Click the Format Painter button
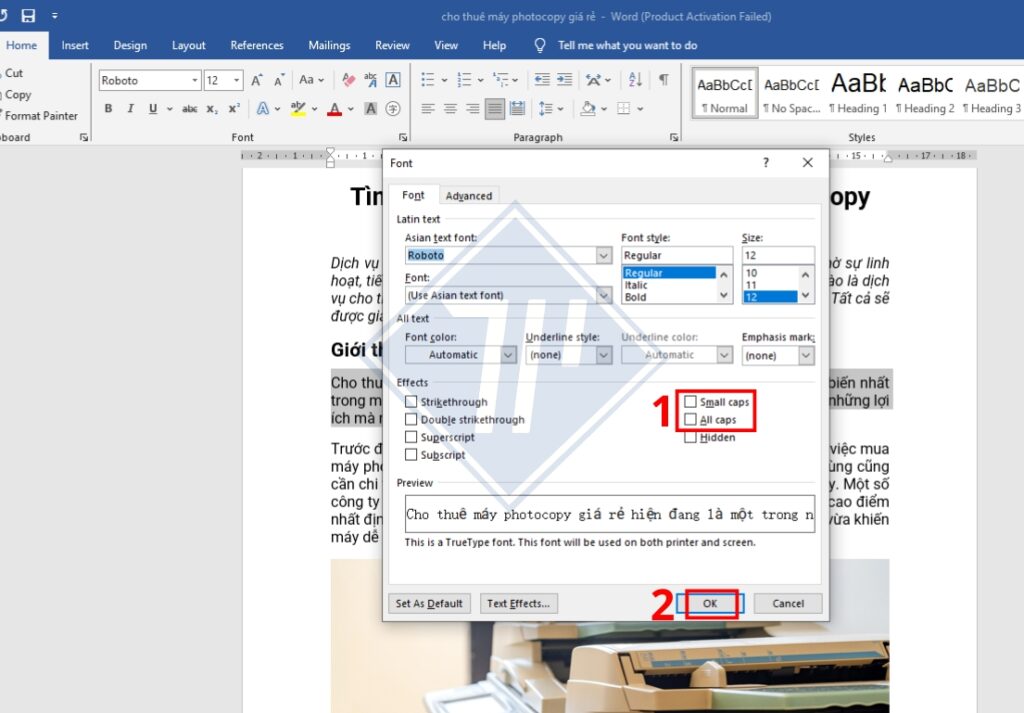Image resolution: width=1024 pixels, height=713 pixels. click(38, 116)
